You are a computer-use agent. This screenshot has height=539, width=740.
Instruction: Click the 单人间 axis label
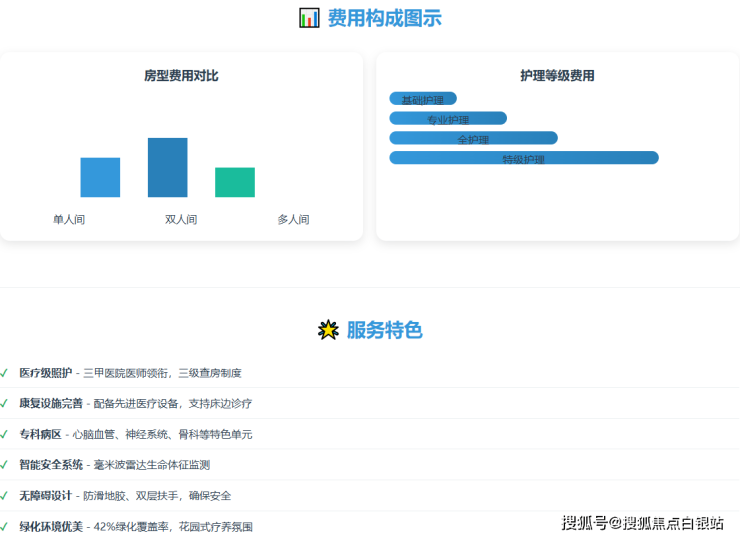pos(69,219)
